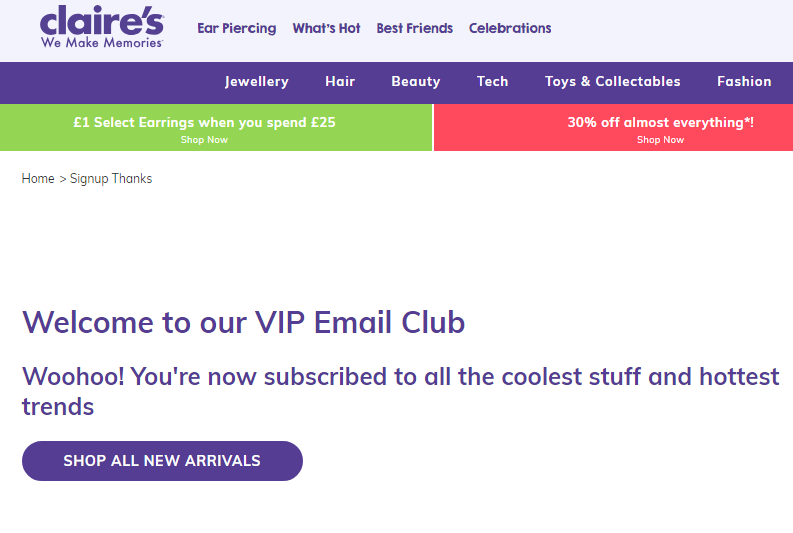Screen dimensions: 793x533
Task: Go to Home breadcrumb link
Action: coord(38,179)
